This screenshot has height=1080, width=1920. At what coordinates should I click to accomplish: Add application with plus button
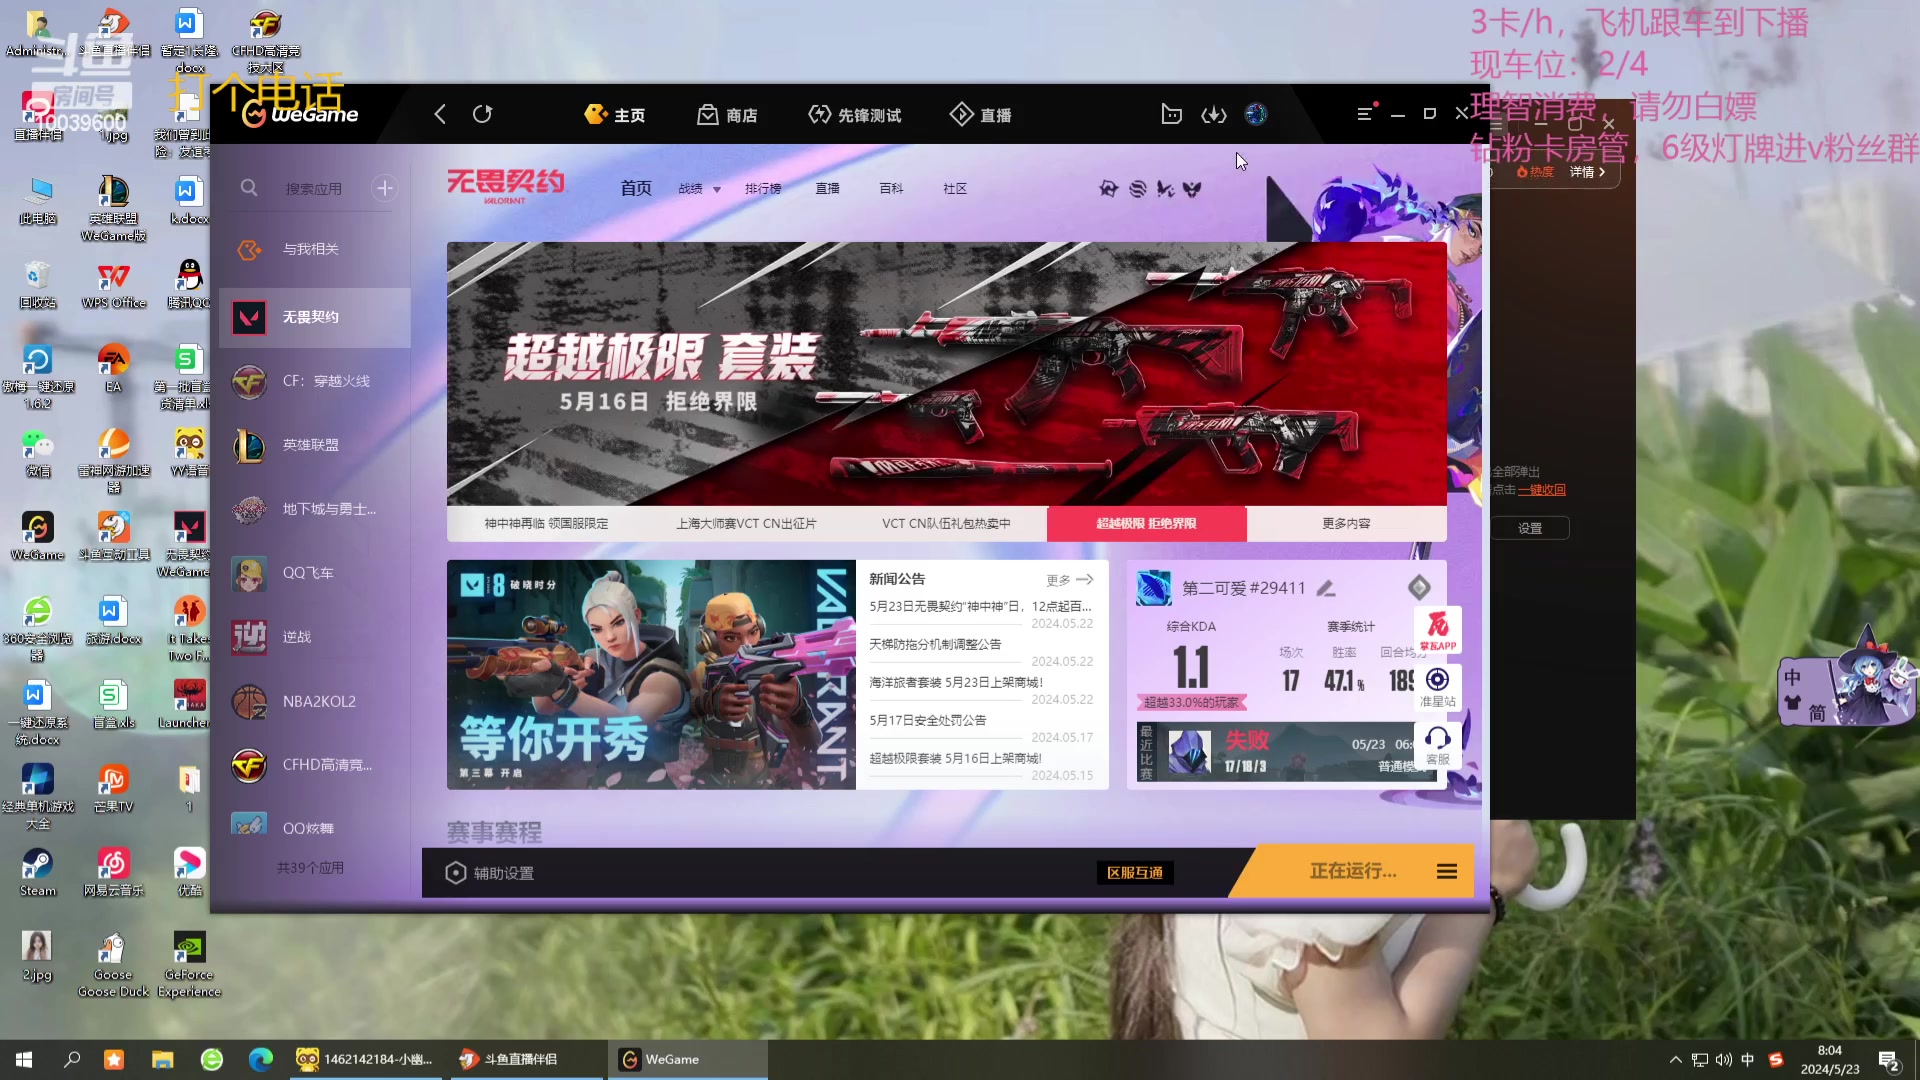coord(384,188)
